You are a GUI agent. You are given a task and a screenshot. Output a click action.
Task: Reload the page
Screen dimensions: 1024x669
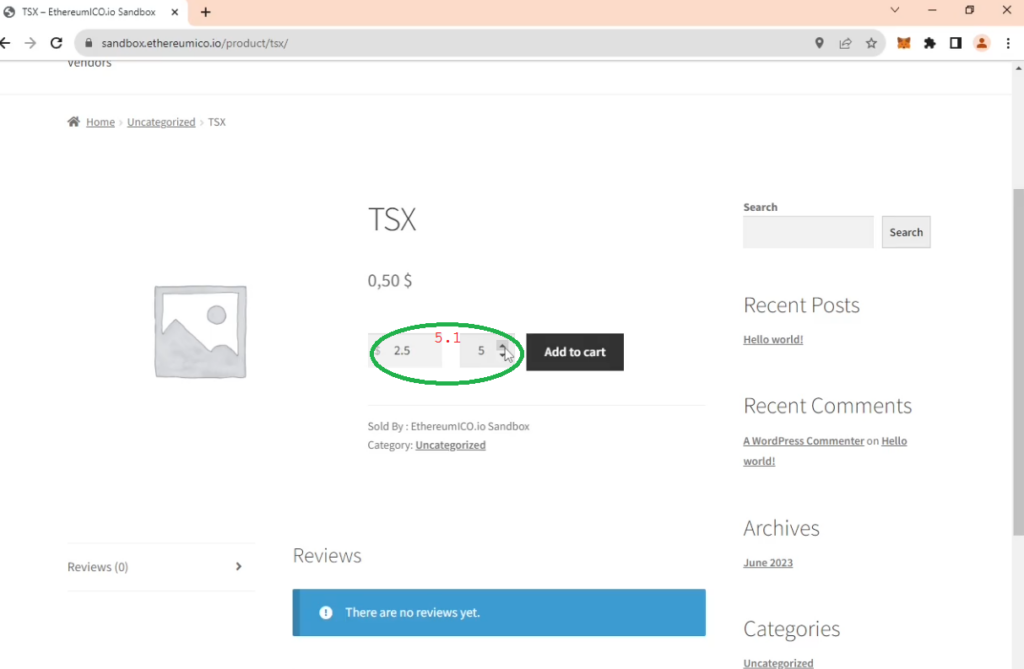click(x=56, y=43)
